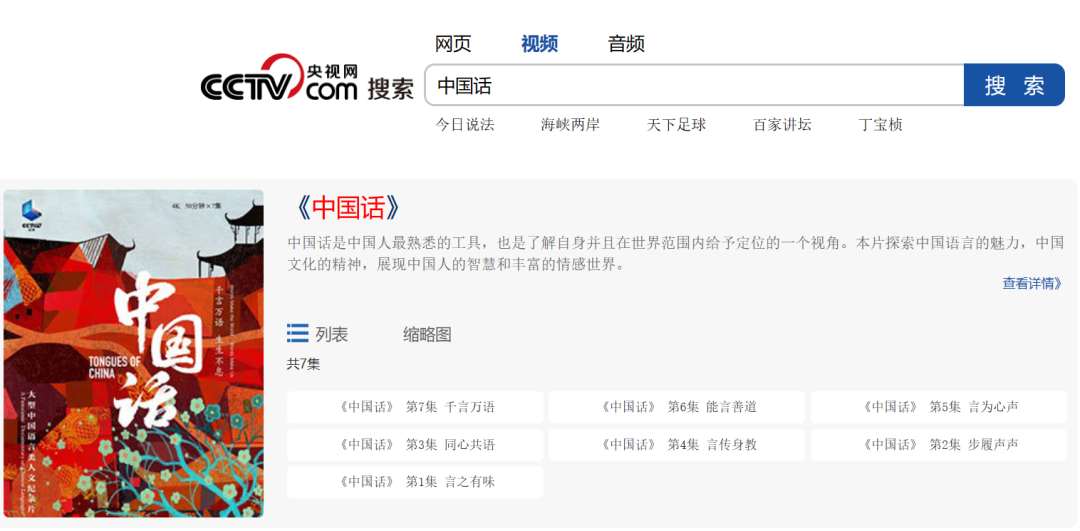Expand 查看详情 for full description
The height and width of the screenshot is (531, 1080).
1032,284
